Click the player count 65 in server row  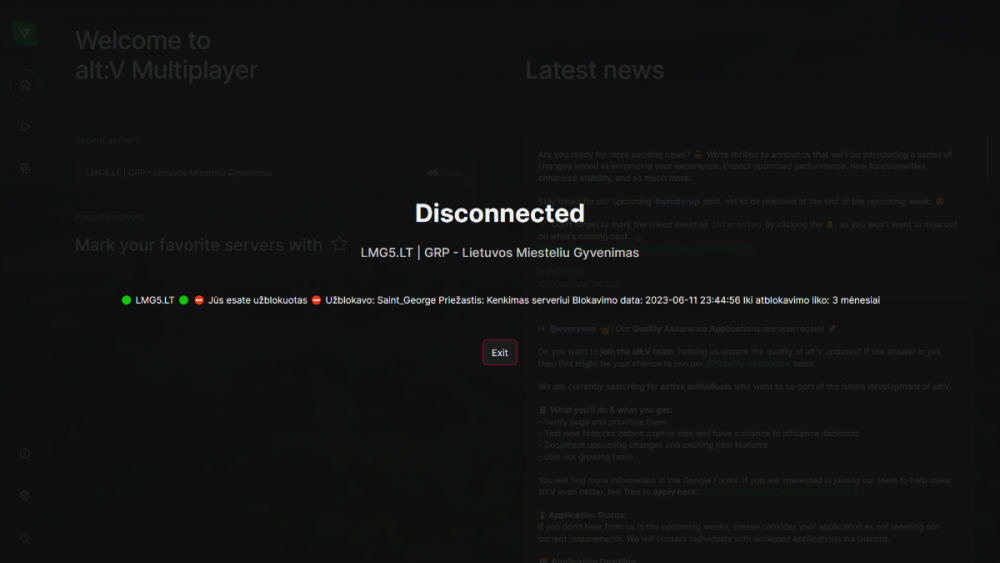[433, 173]
